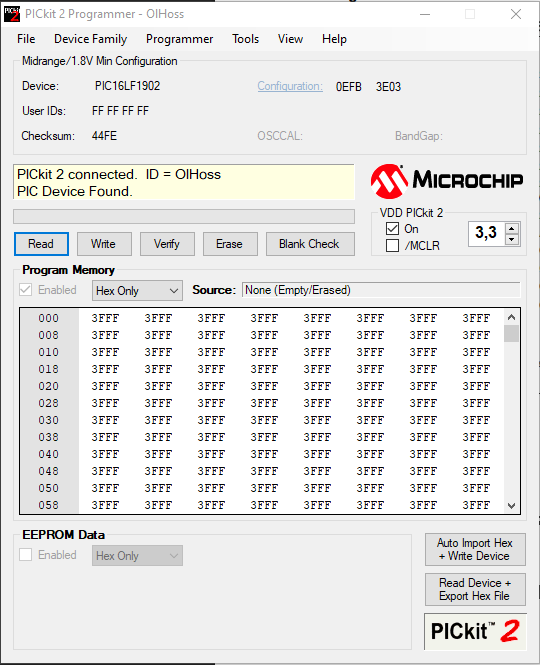Screen dimensions: 540x665
Task: Decrease VDD voltage with down arrow
Action: click(x=512, y=240)
